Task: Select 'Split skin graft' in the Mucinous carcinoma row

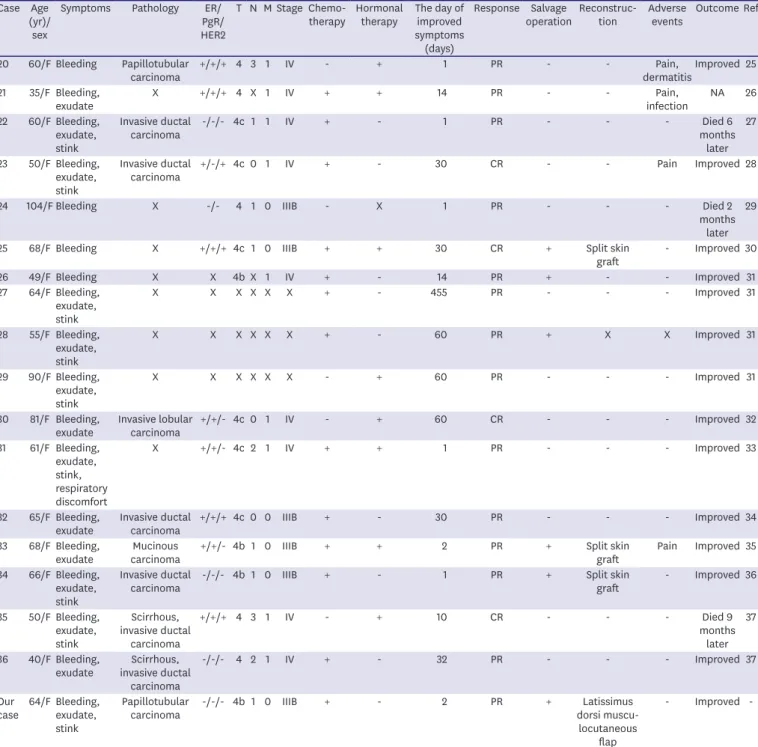Action: [608, 553]
